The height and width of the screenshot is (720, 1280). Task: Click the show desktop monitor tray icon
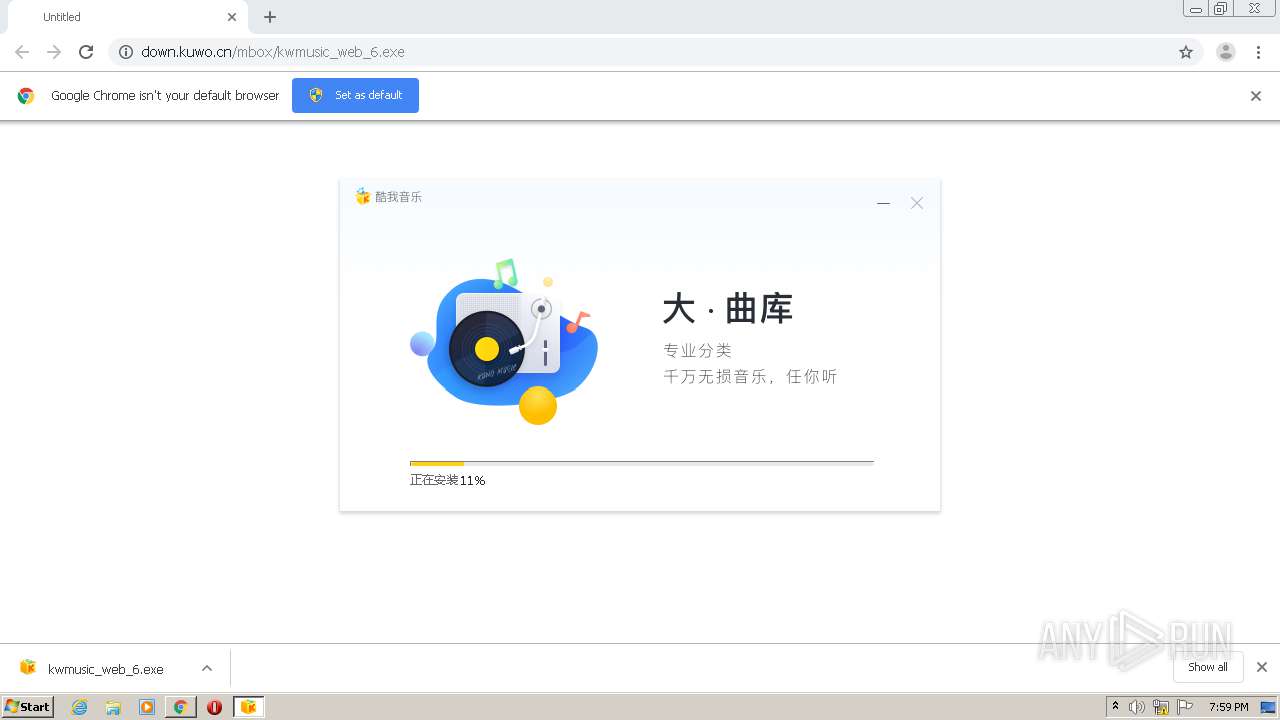tap(1268, 707)
